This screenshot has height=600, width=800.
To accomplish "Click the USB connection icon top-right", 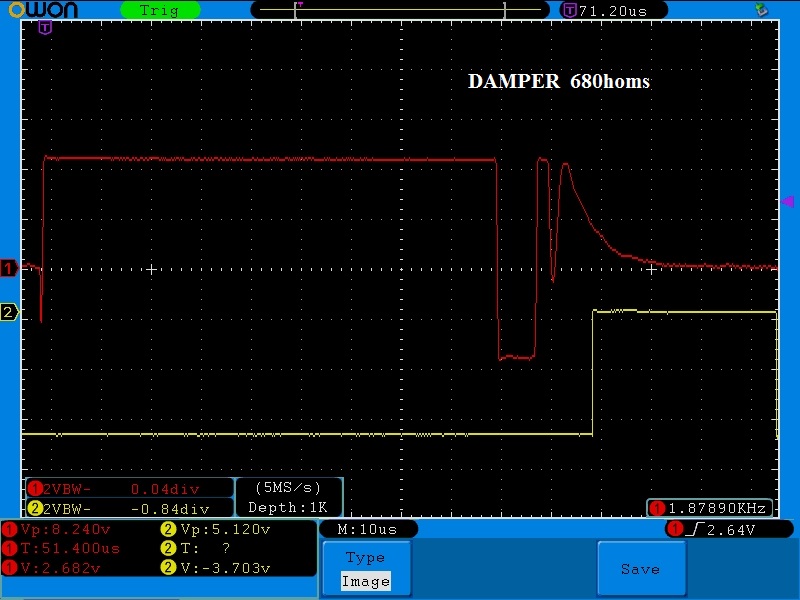I will (x=761, y=9).
